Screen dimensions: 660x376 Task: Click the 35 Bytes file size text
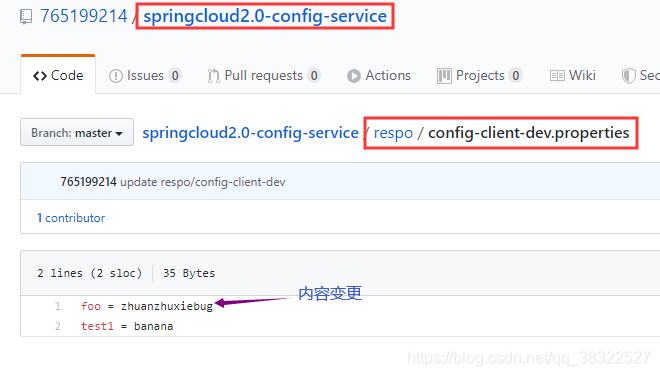click(189, 273)
